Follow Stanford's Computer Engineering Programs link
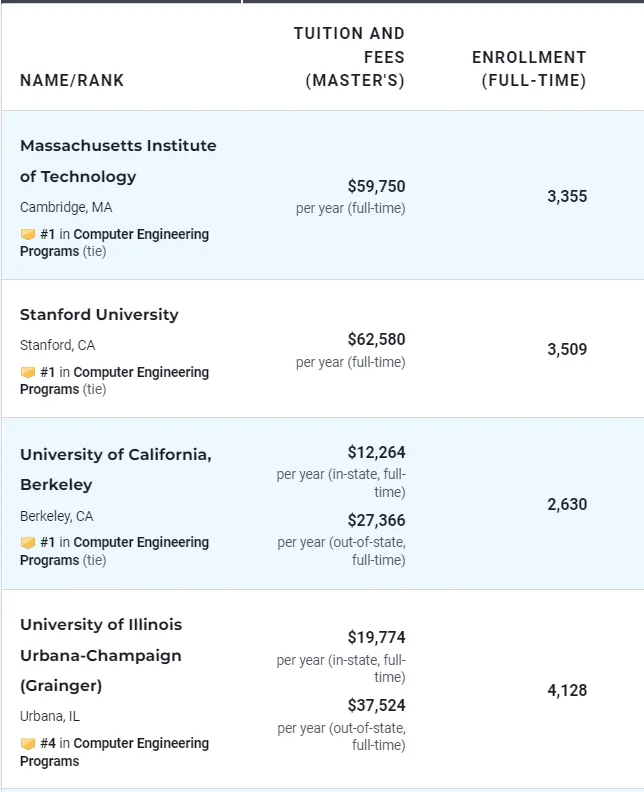 click(141, 373)
